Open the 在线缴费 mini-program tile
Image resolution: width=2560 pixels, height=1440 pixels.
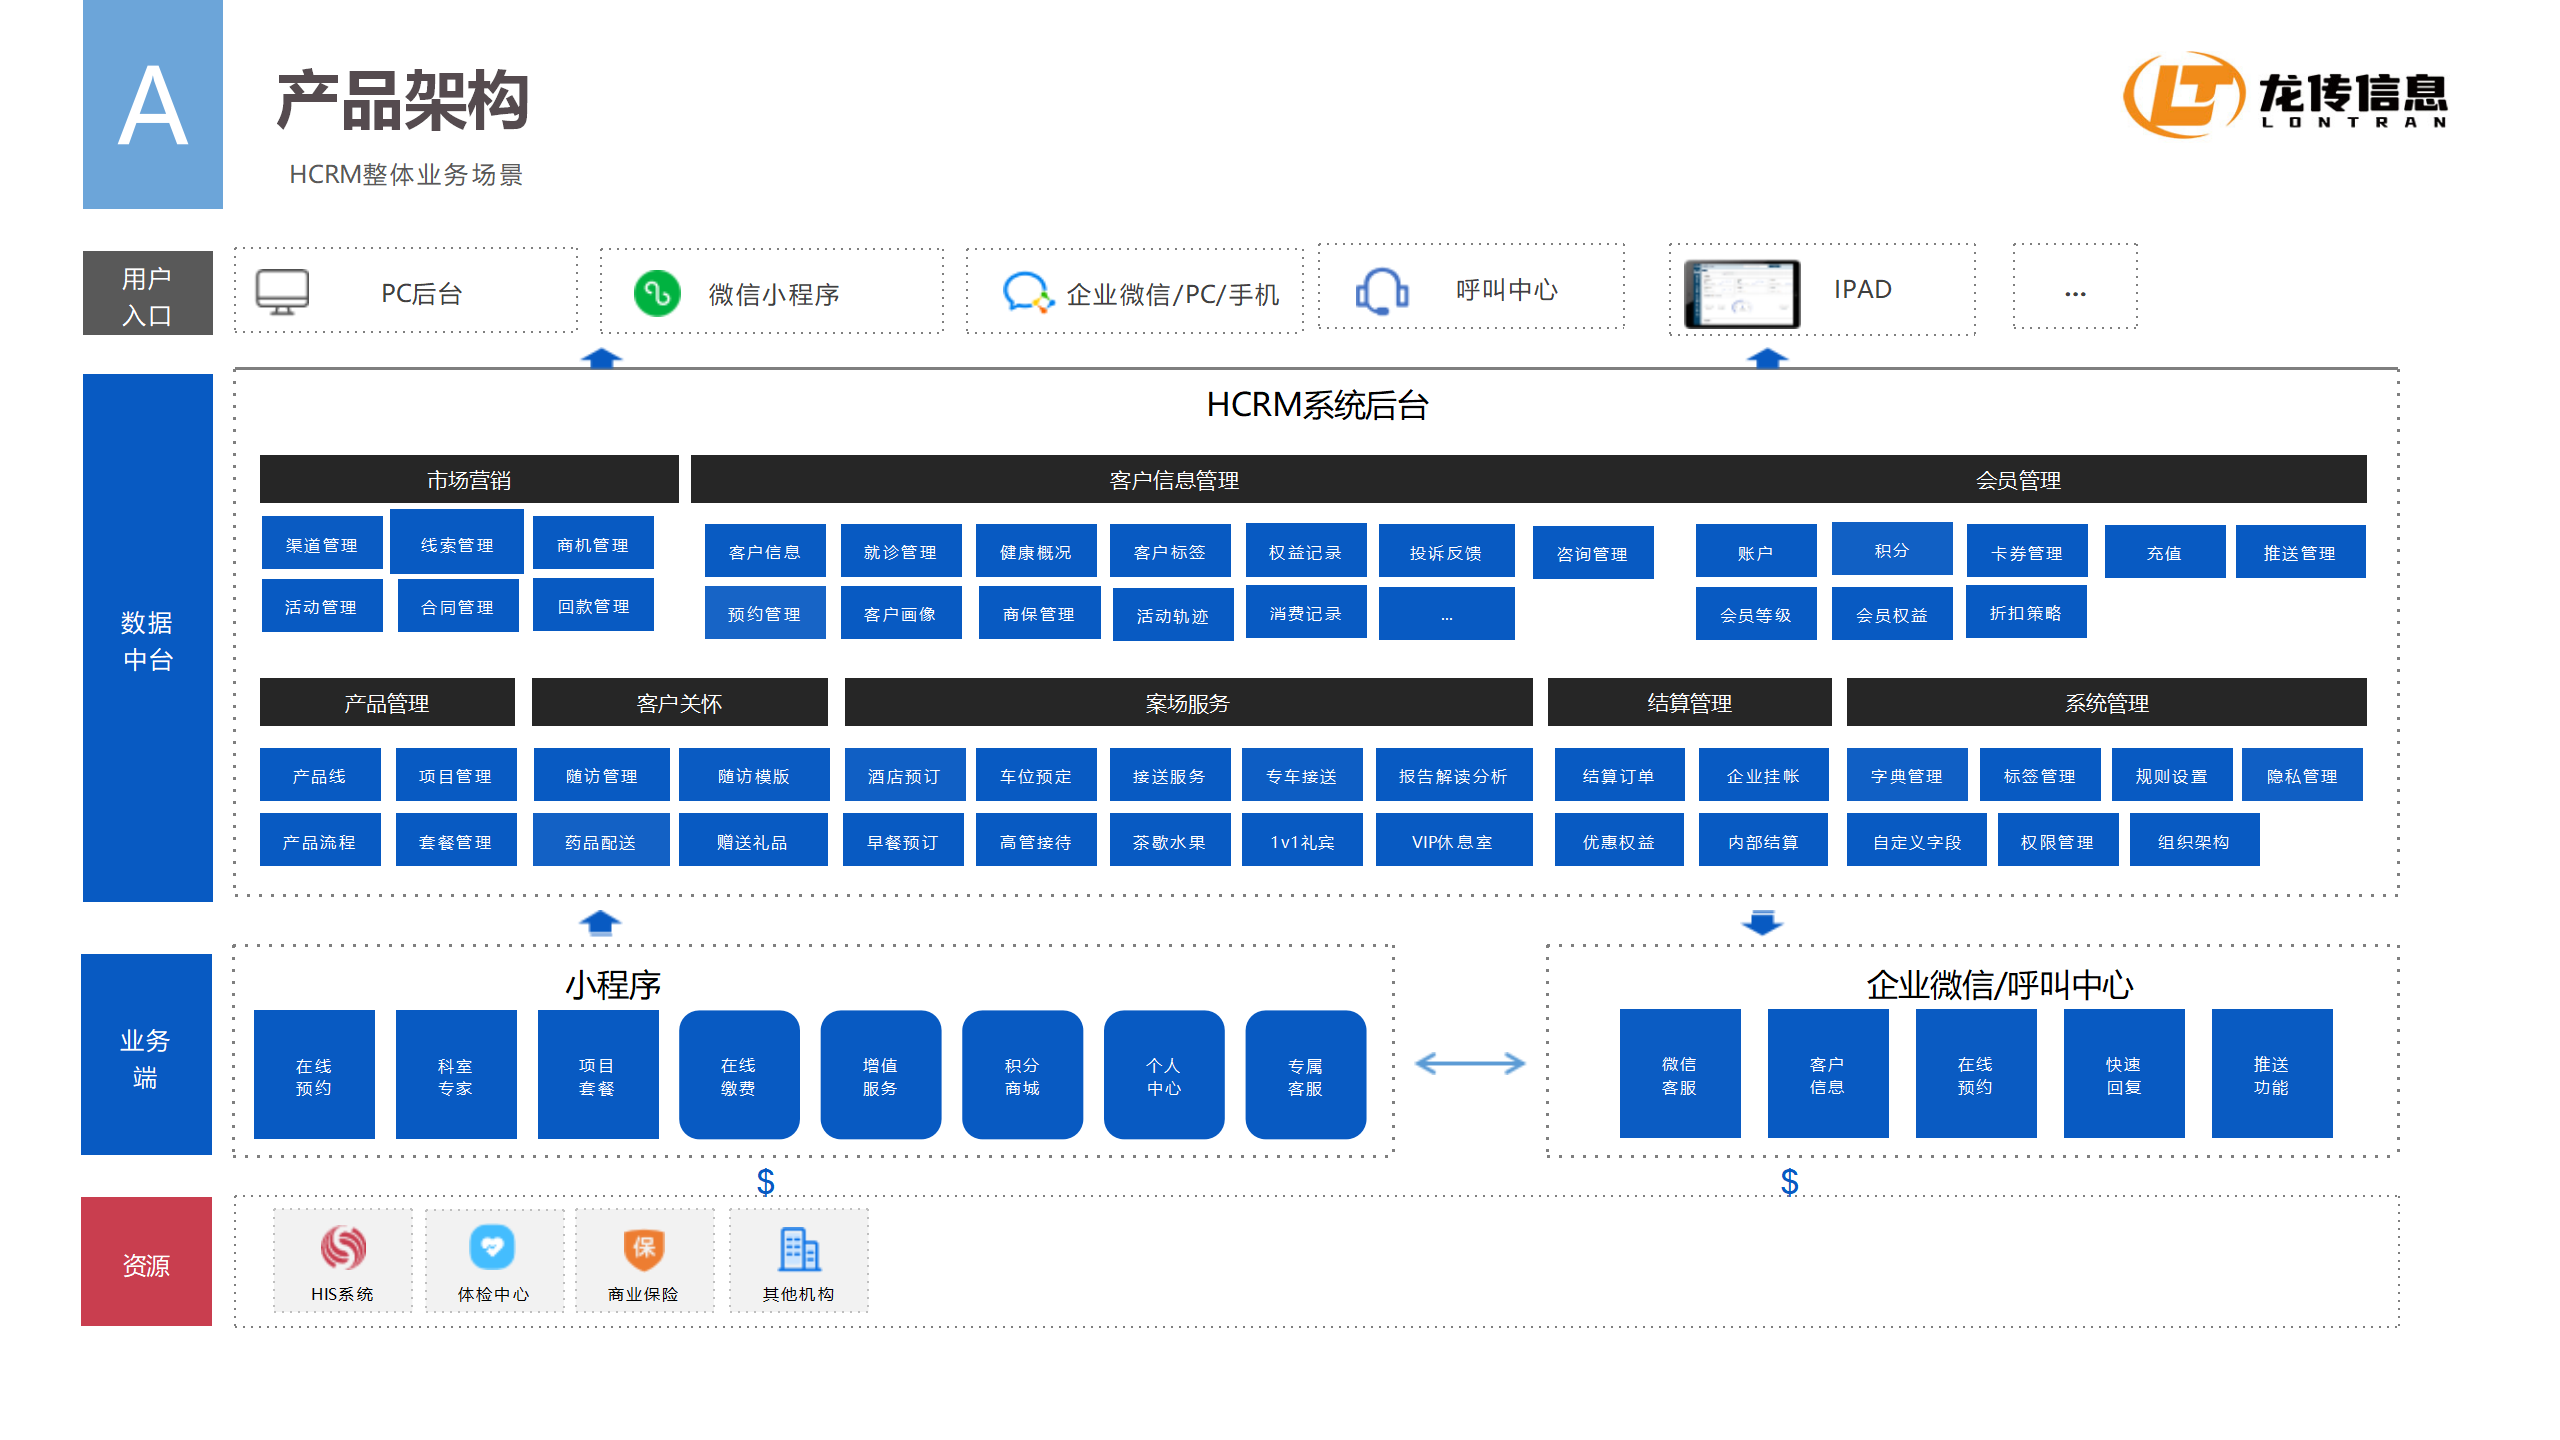738,1076
